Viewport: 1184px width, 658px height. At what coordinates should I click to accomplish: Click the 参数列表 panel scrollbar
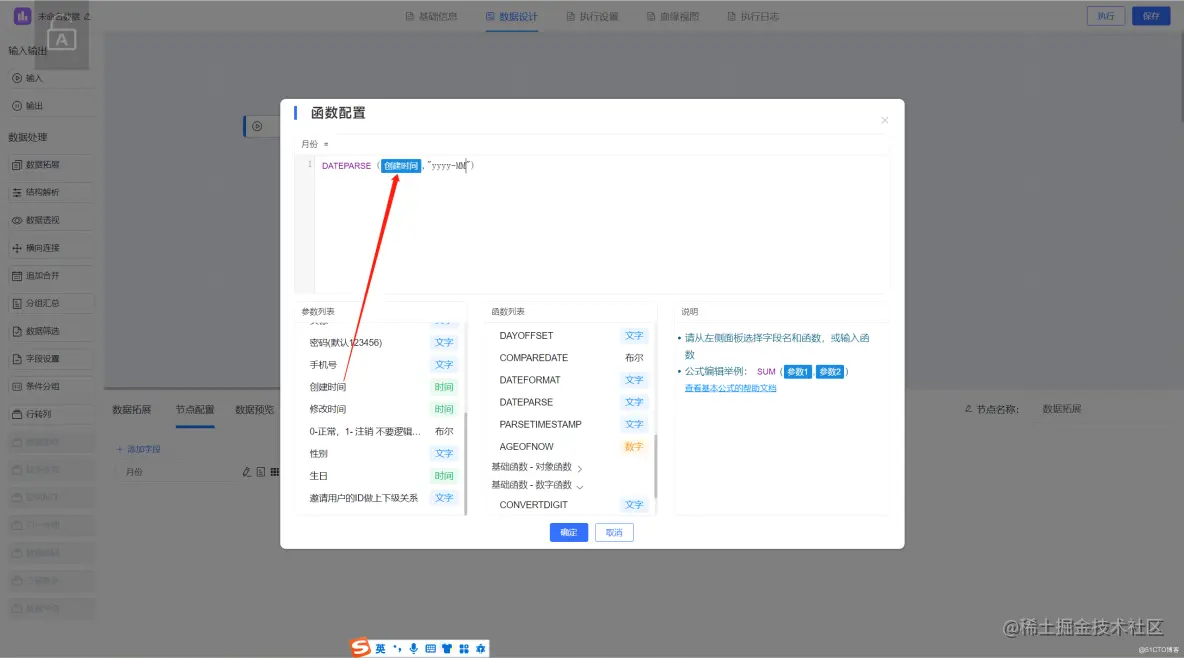point(466,463)
